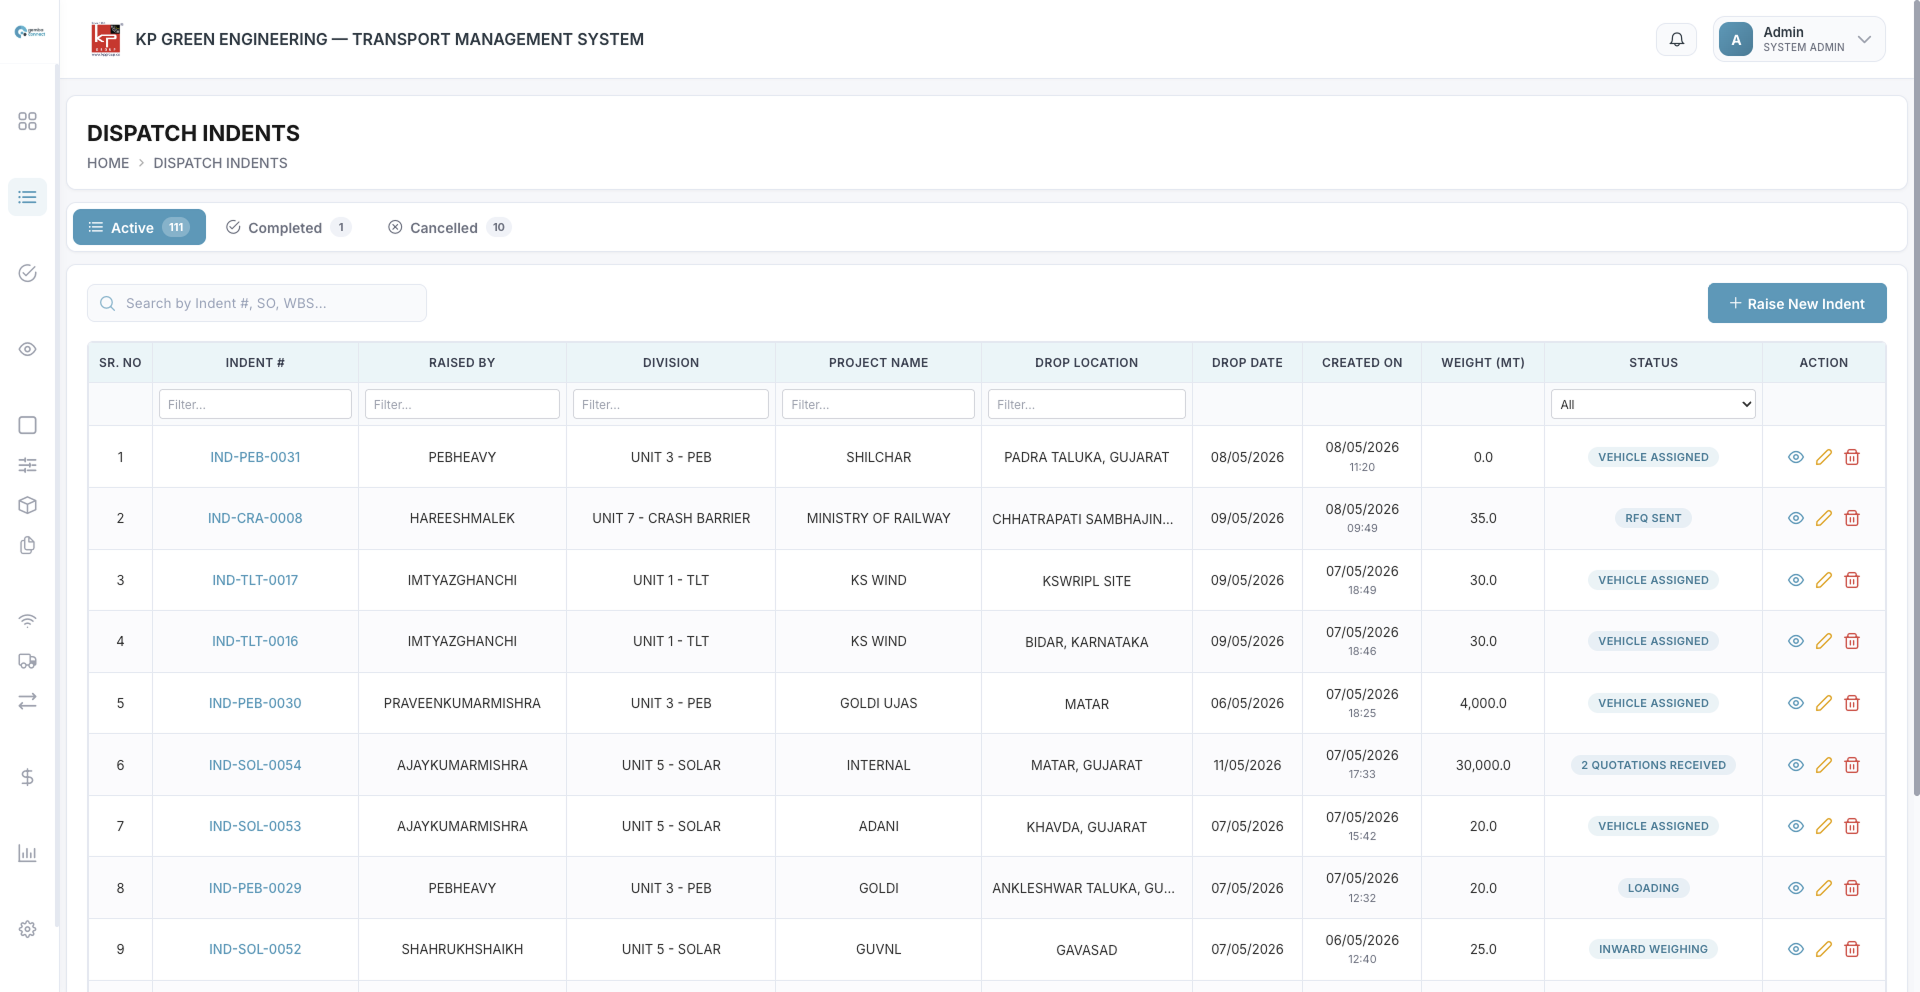
Task: Switch to the Active indents tab
Action: pos(139,227)
